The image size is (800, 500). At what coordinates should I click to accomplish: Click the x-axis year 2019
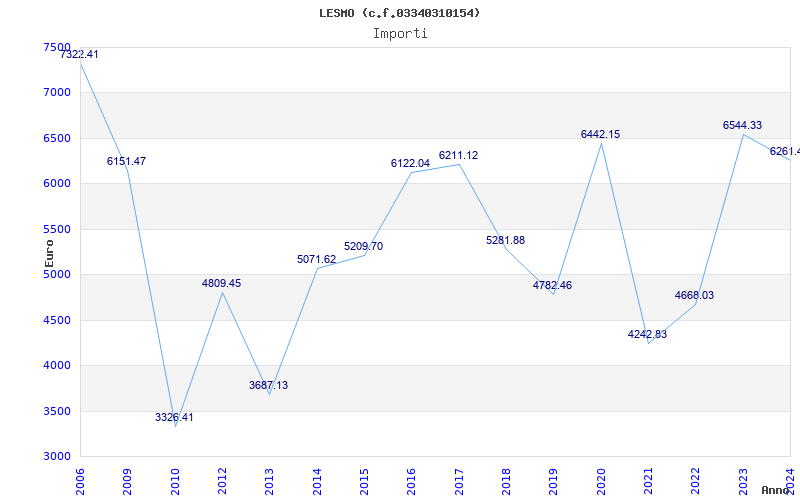click(554, 482)
